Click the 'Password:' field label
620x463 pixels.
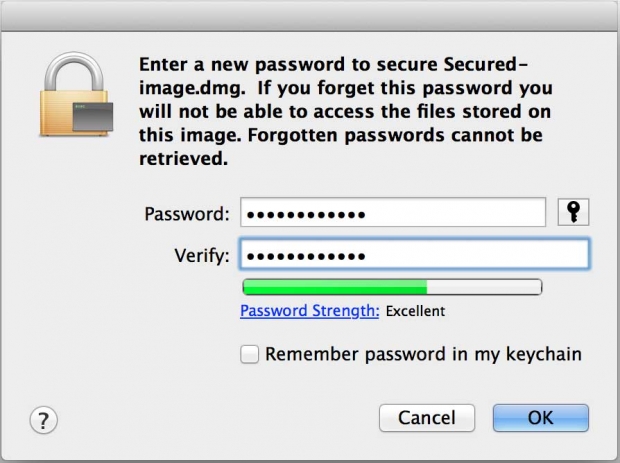pyautogui.click(x=187, y=214)
